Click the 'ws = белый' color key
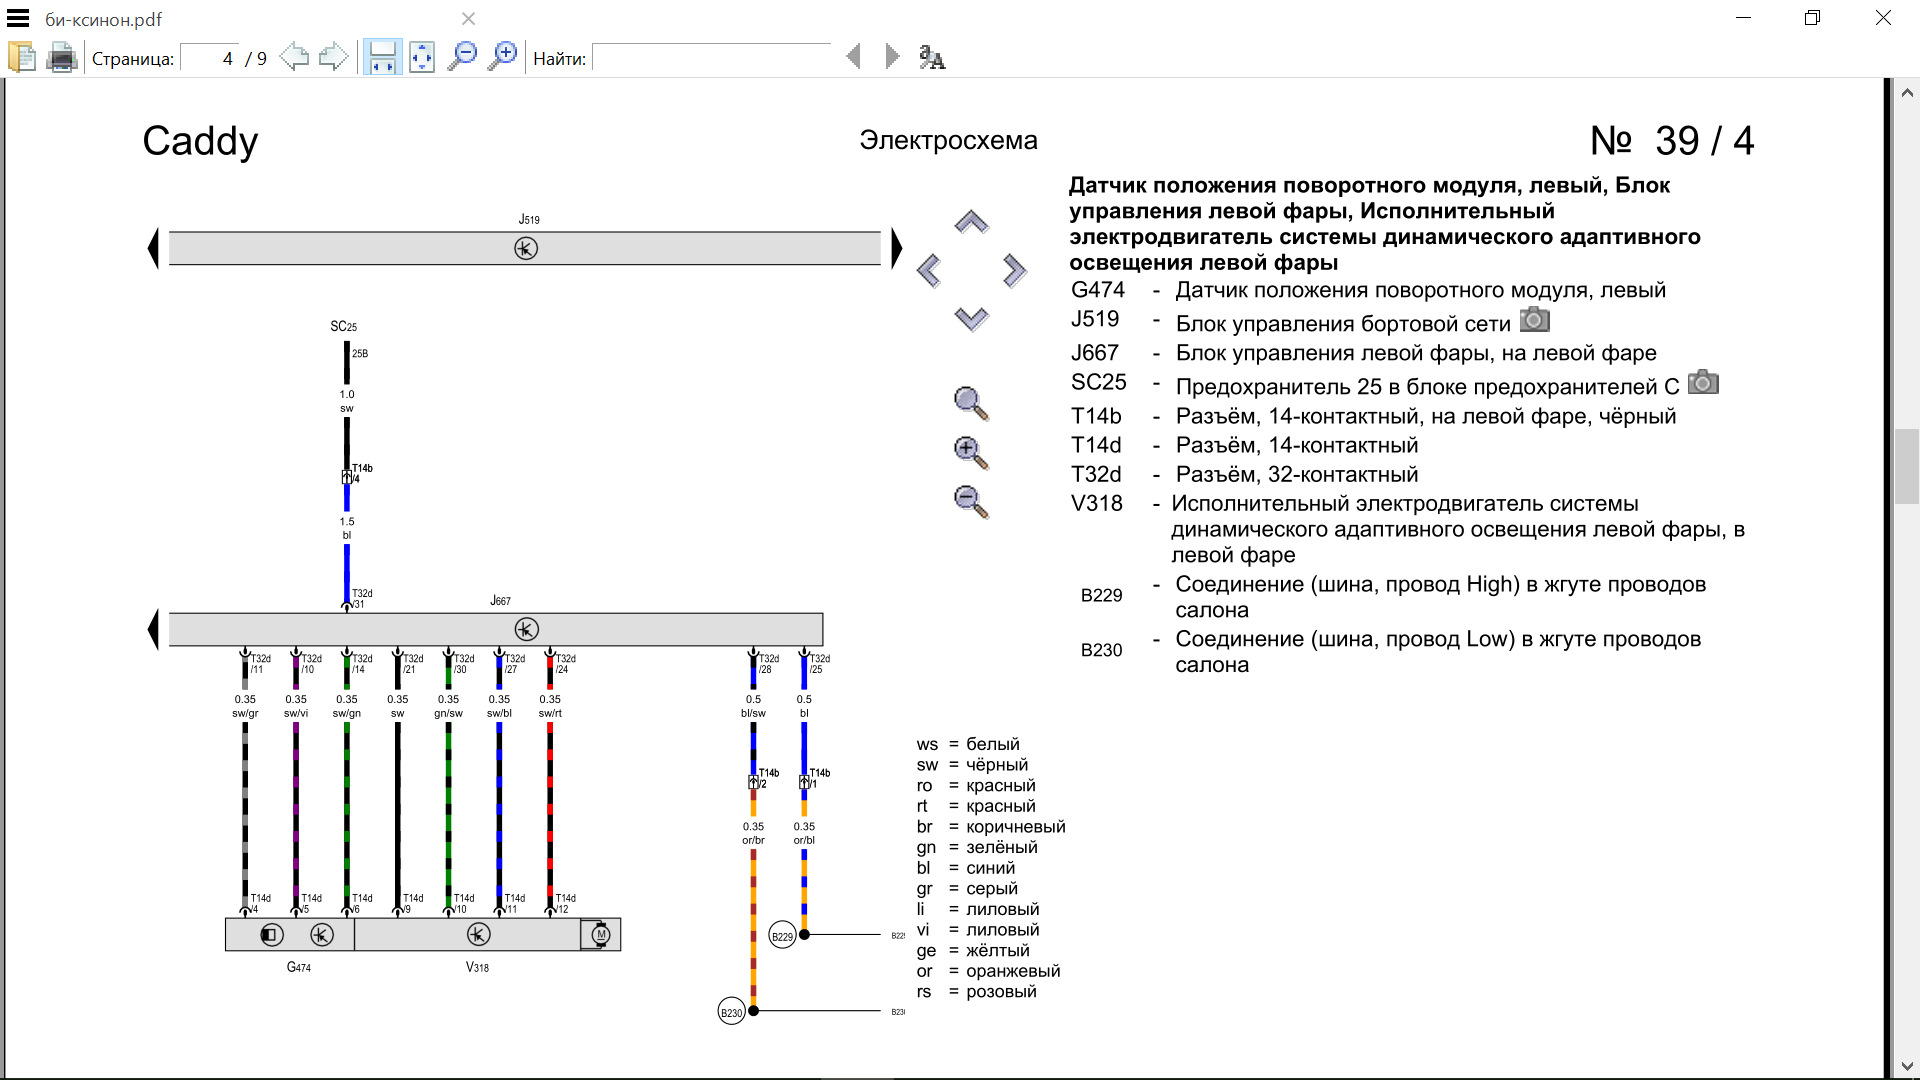 968,744
